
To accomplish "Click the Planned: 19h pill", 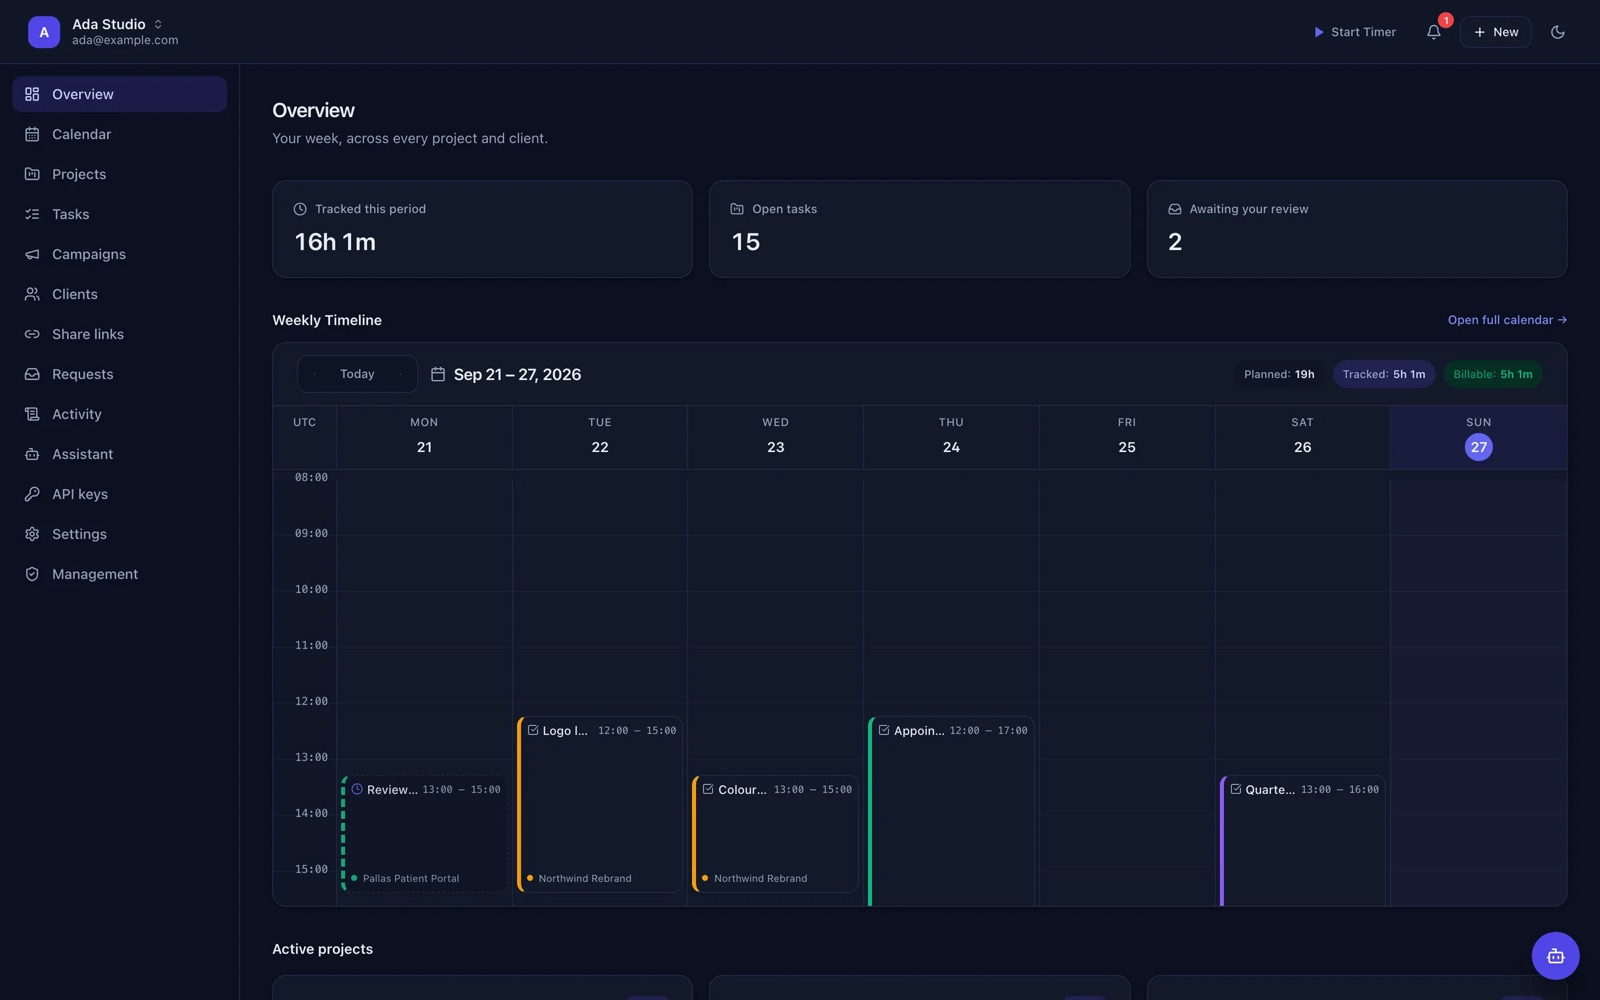I will pyautogui.click(x=1279, y=374).
